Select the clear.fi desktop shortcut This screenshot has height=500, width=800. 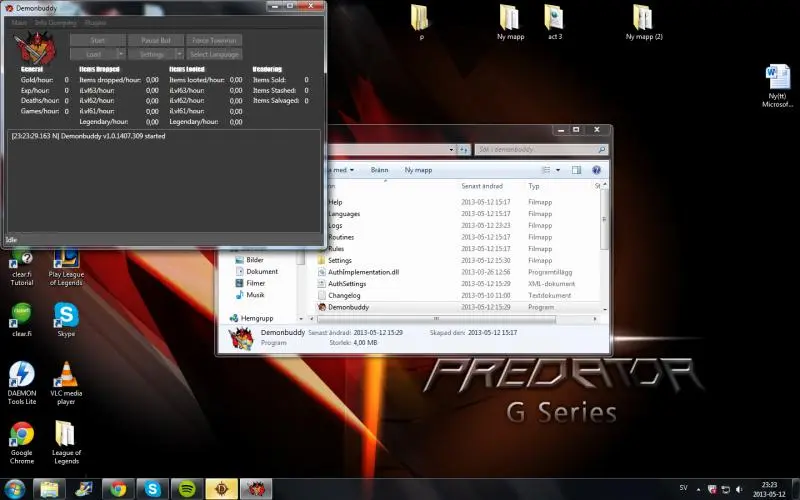(22, 319)
